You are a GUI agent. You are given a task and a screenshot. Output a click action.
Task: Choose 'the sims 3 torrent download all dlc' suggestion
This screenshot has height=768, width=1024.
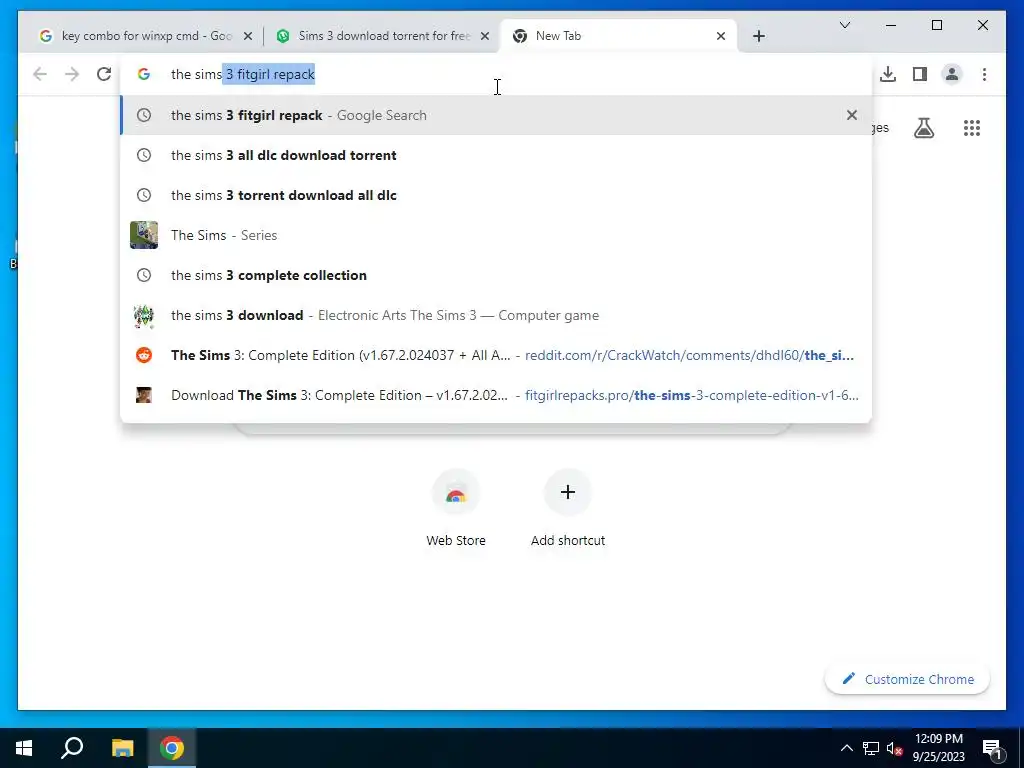(x=496, y=195)
